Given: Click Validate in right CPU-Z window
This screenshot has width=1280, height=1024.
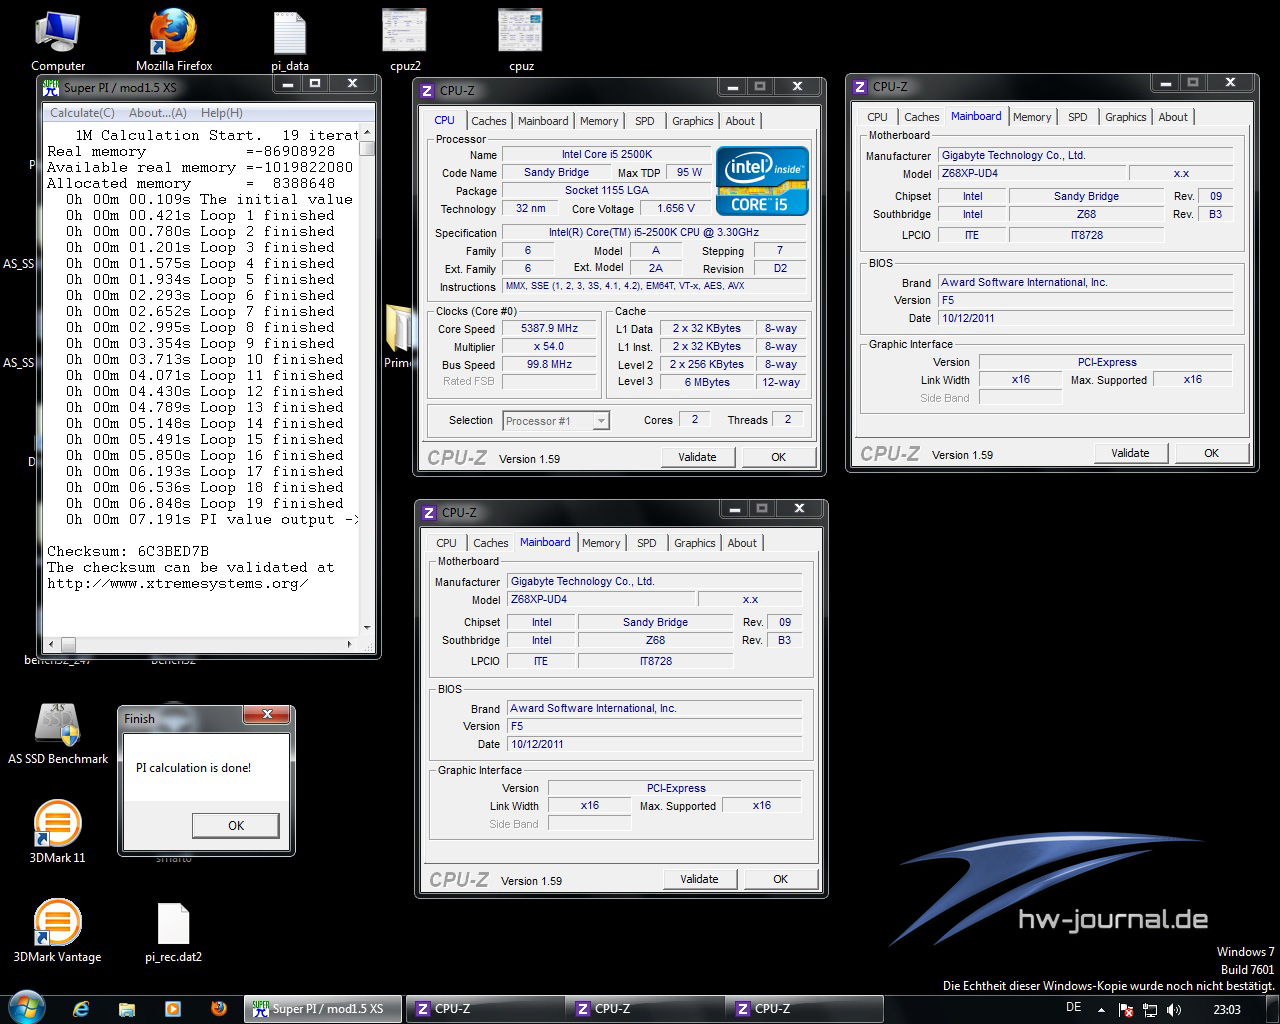Looking at the screenshot, I should pos(1131,453).
